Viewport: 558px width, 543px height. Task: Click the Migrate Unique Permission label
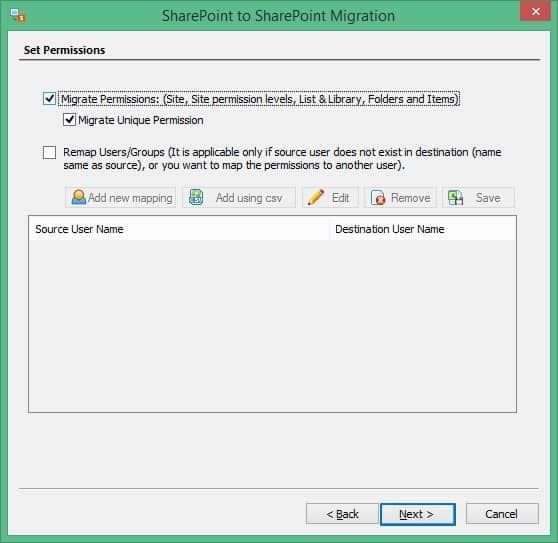(141, 120)
